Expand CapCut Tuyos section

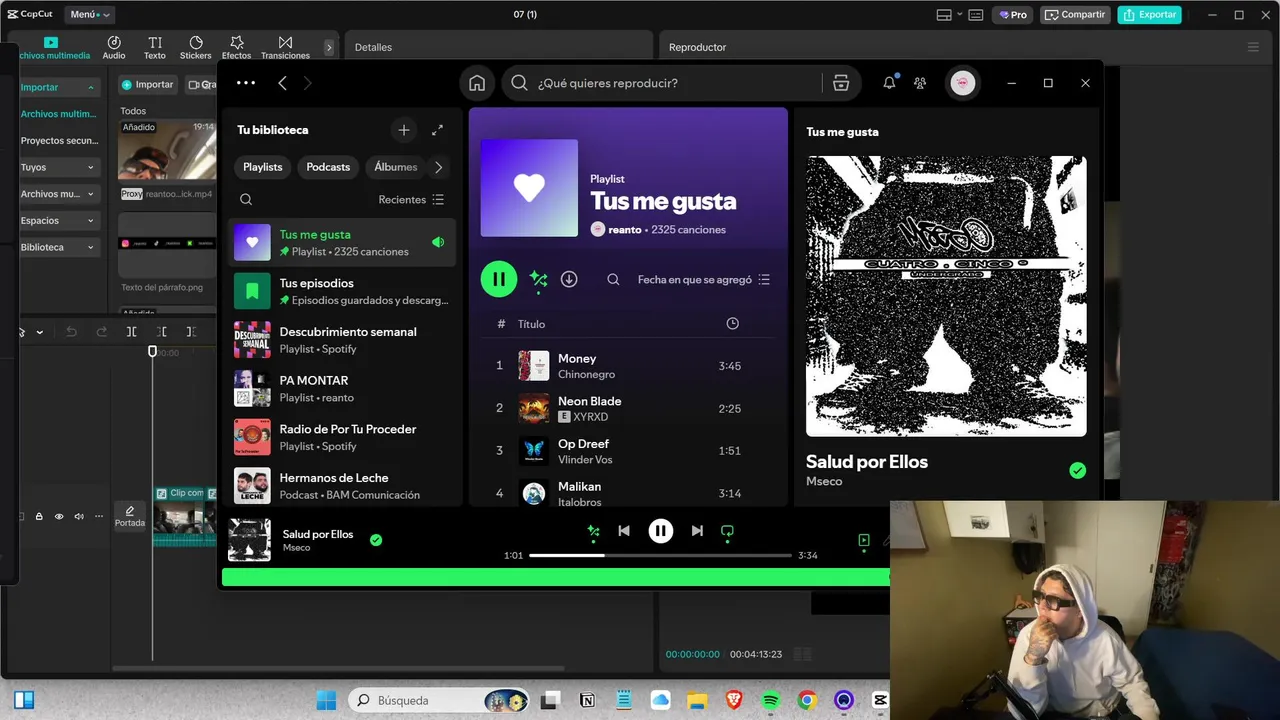[59, 167]
